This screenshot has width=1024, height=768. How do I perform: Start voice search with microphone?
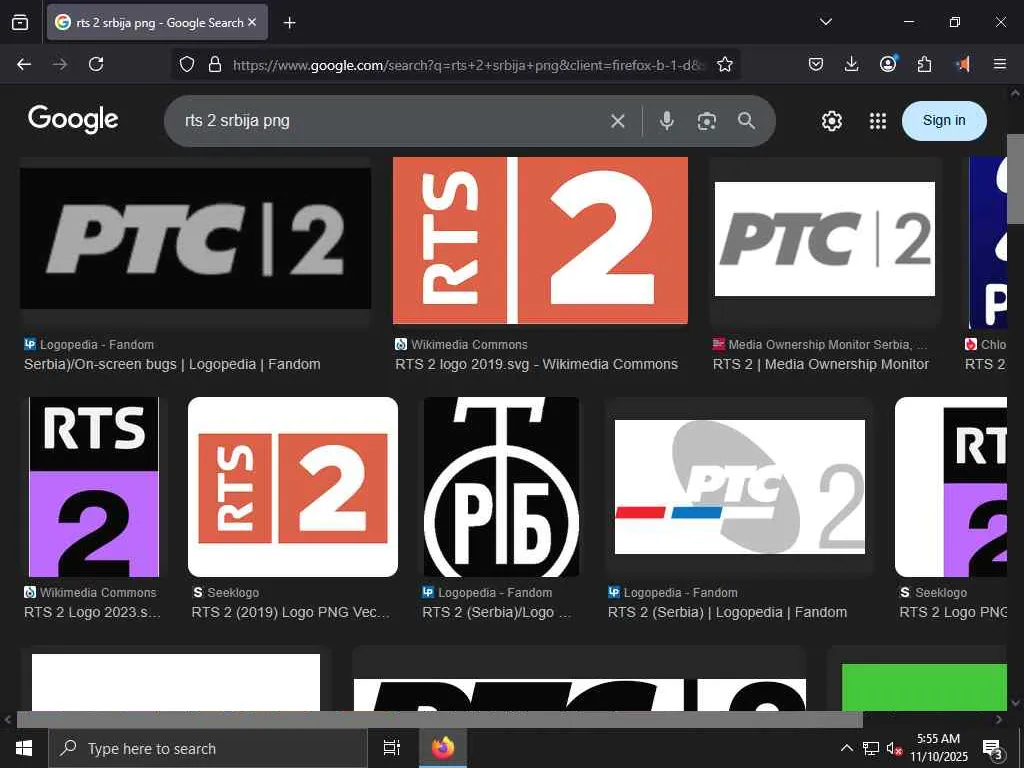click(667, 121)
